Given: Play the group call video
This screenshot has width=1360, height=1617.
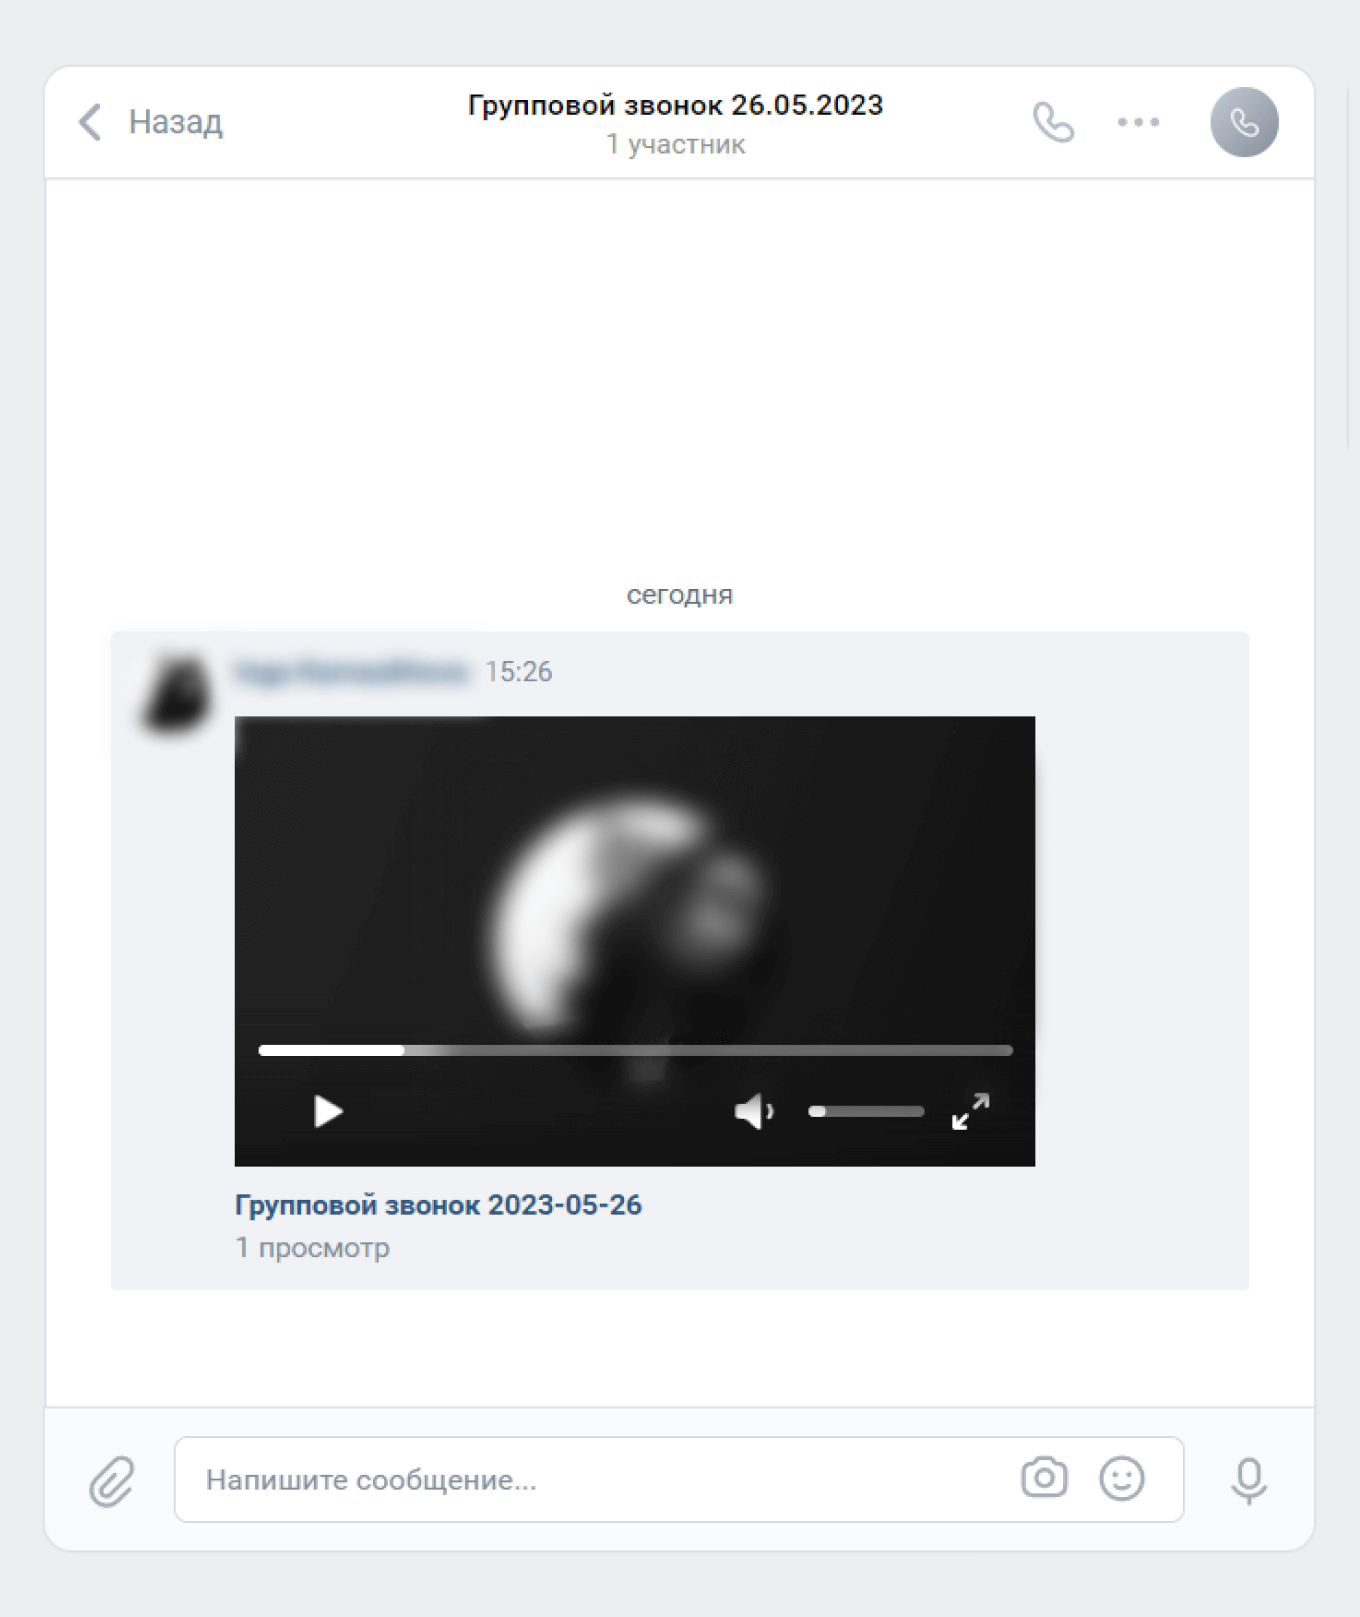Looking at the screenshot, I should [328, 1111].
